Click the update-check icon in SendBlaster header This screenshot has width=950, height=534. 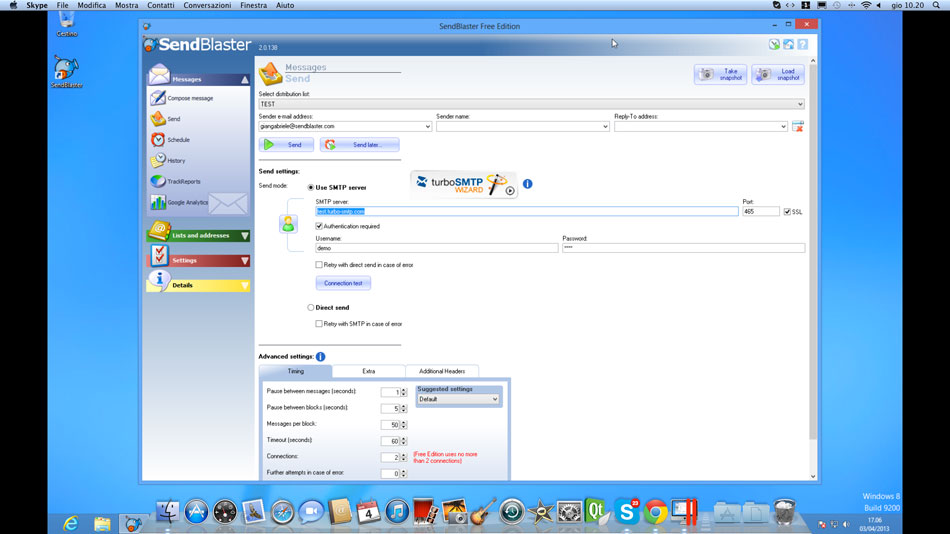(x=774, y=44)
